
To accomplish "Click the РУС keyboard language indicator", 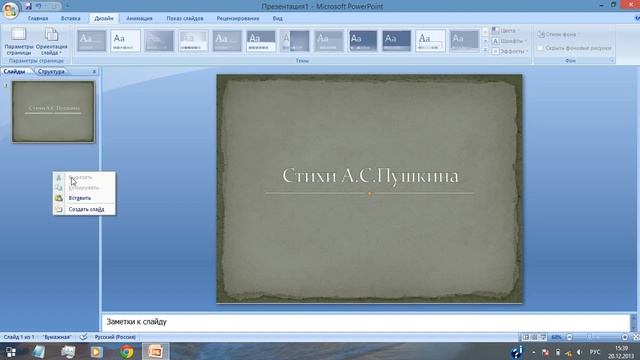I will [x=595, y=352].
